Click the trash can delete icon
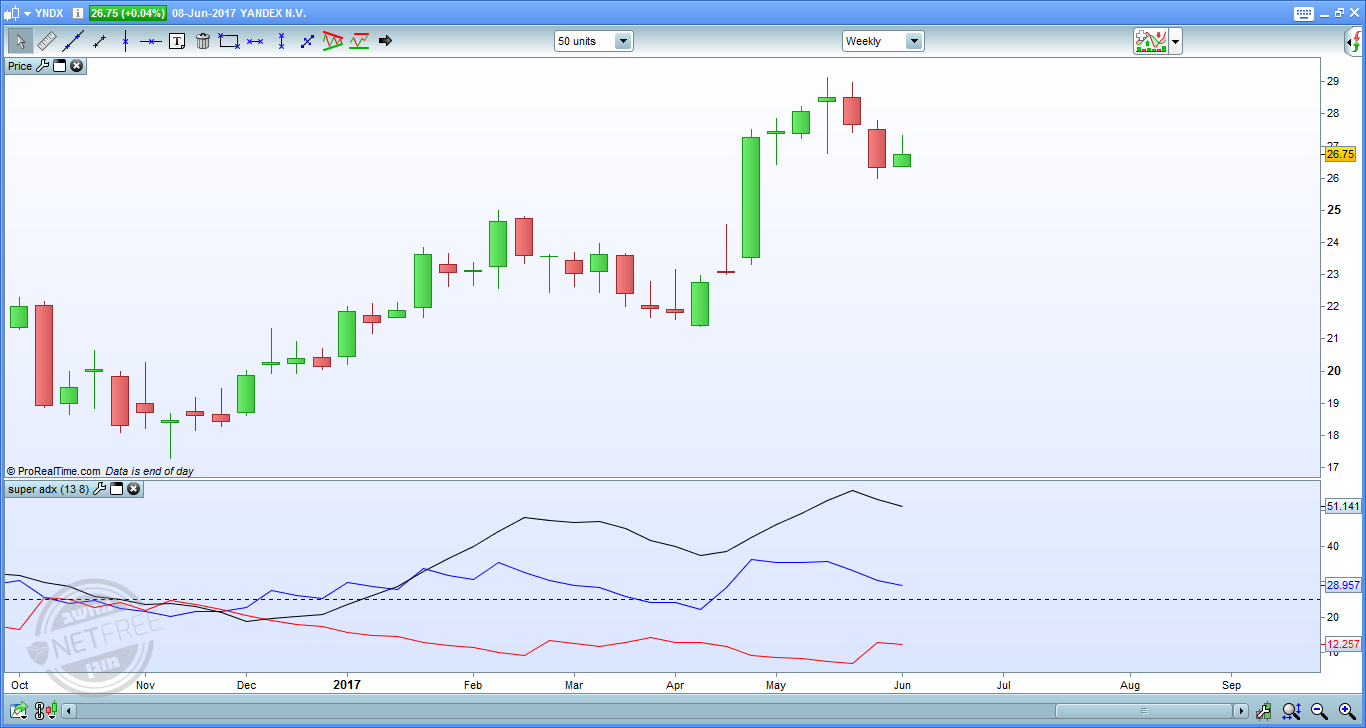The image size is (1366, 728). [203, 41]
